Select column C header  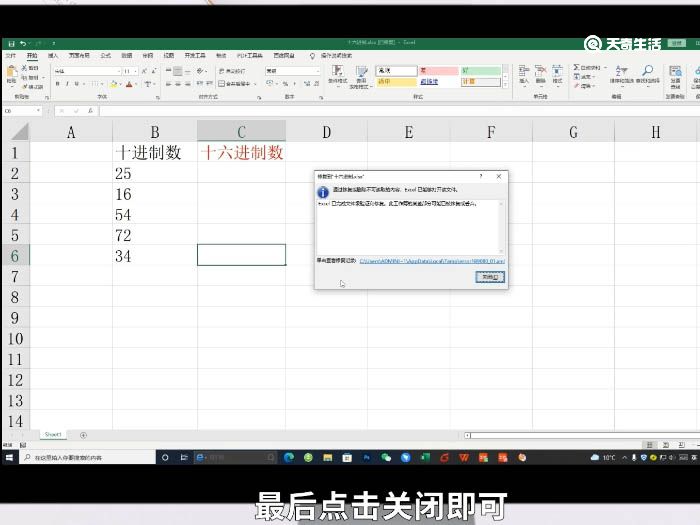click(x=241, y=132)
